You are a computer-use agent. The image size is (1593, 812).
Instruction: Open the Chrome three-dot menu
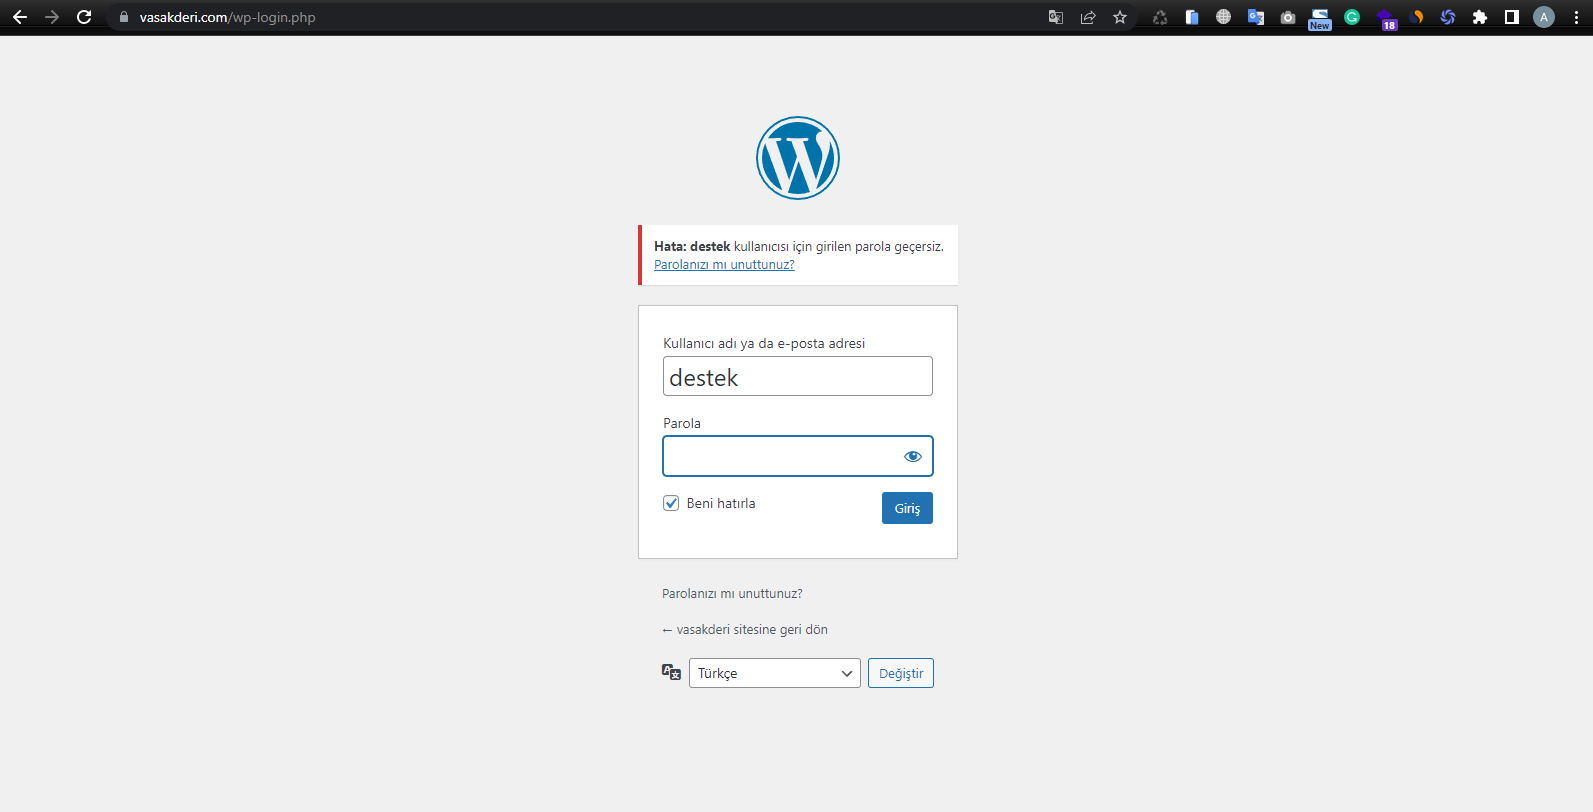click(x=1576, y=17)
